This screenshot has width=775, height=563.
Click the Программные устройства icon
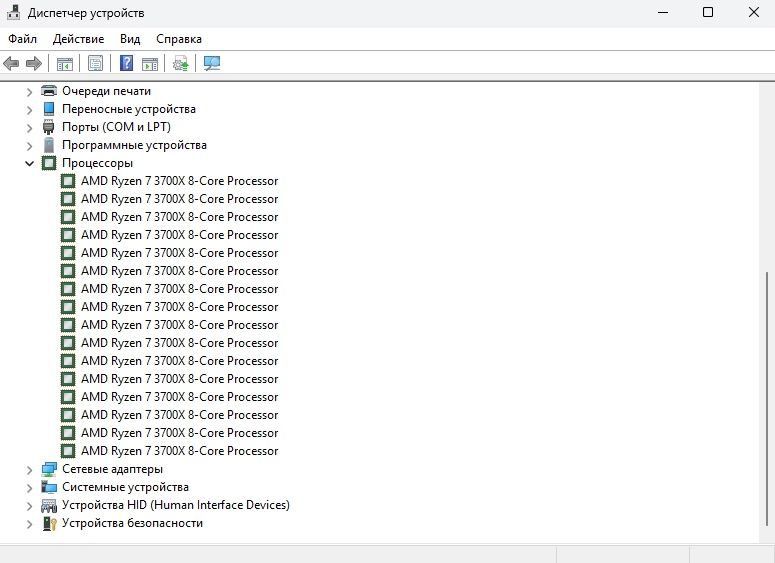click(49, 145)
